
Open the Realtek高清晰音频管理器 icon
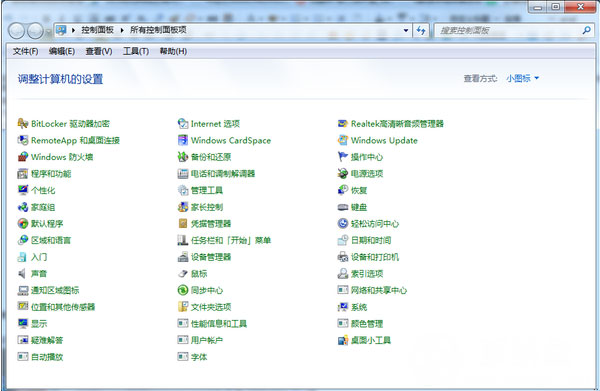[x=343, y=124]
